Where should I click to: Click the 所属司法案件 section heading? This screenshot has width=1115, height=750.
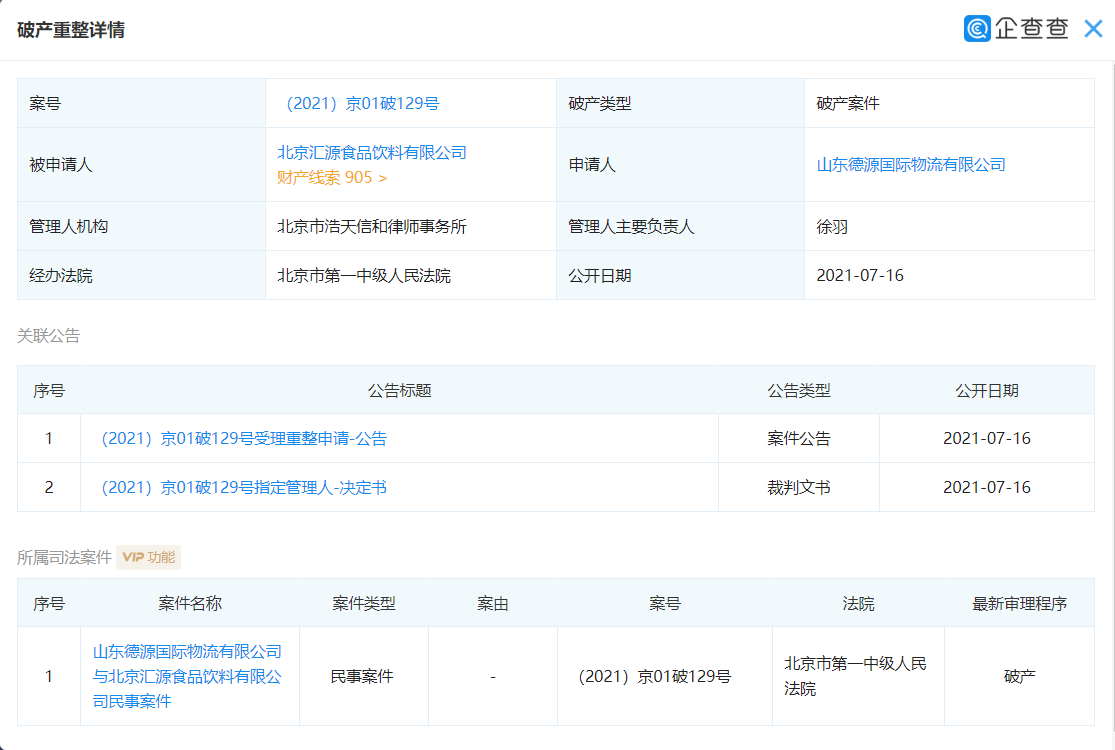point(64,557)
